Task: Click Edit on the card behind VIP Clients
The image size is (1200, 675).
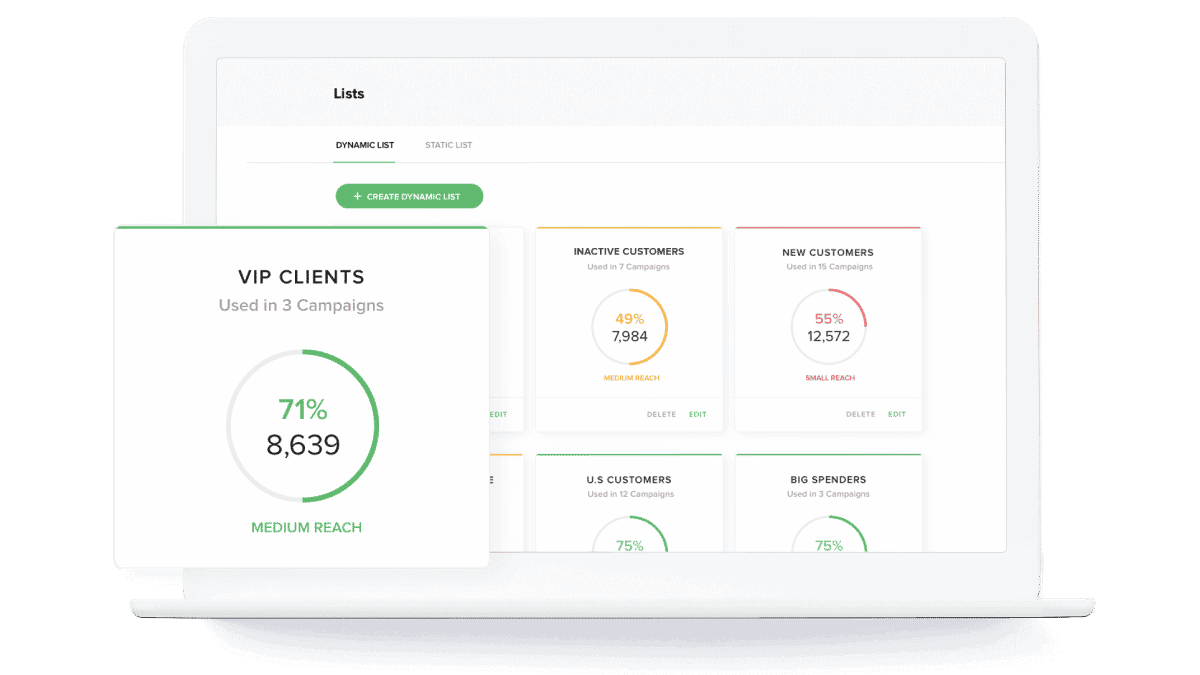Action: tap(498, 414)
